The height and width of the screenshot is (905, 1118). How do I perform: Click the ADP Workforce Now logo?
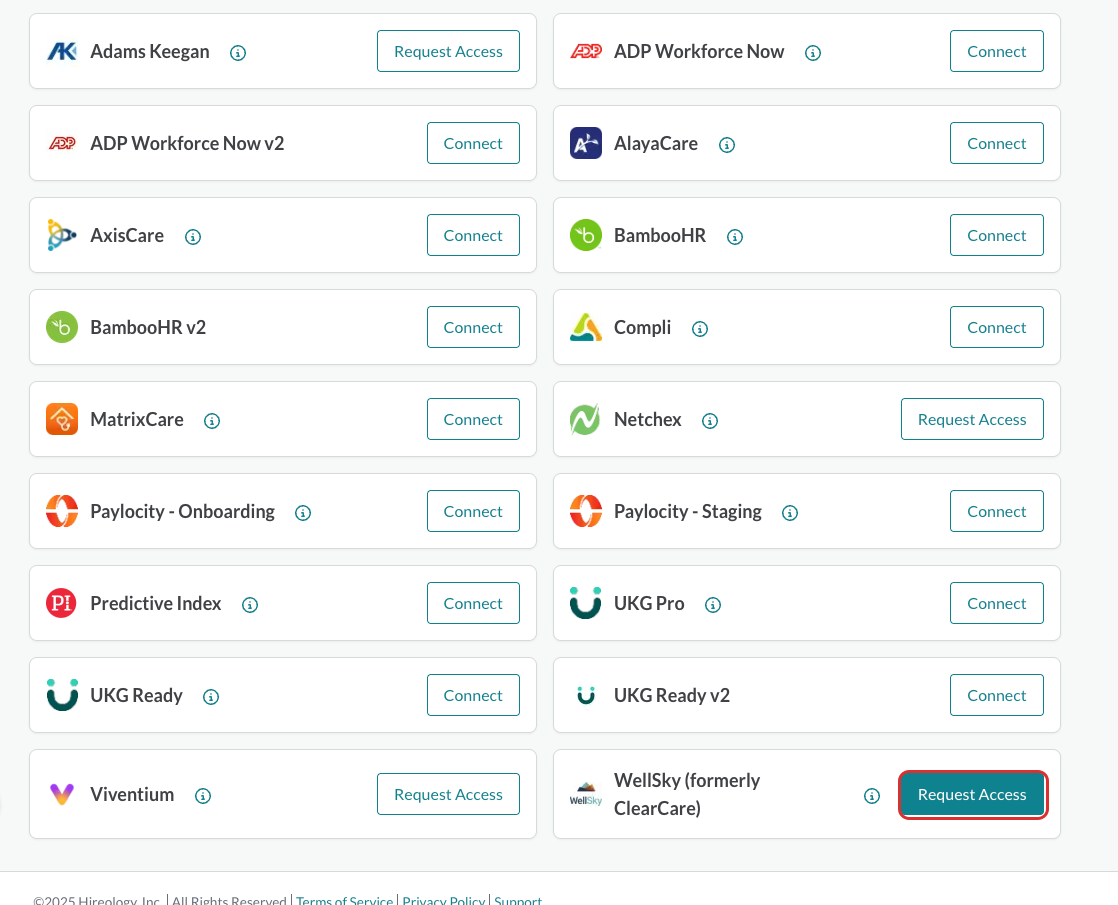[x=586, y=51]
